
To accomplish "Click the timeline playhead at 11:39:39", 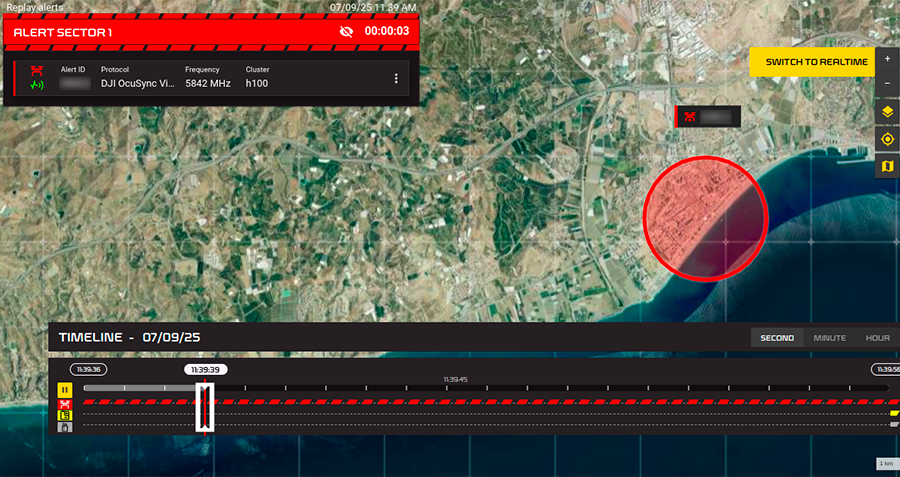I will [204, 408].
